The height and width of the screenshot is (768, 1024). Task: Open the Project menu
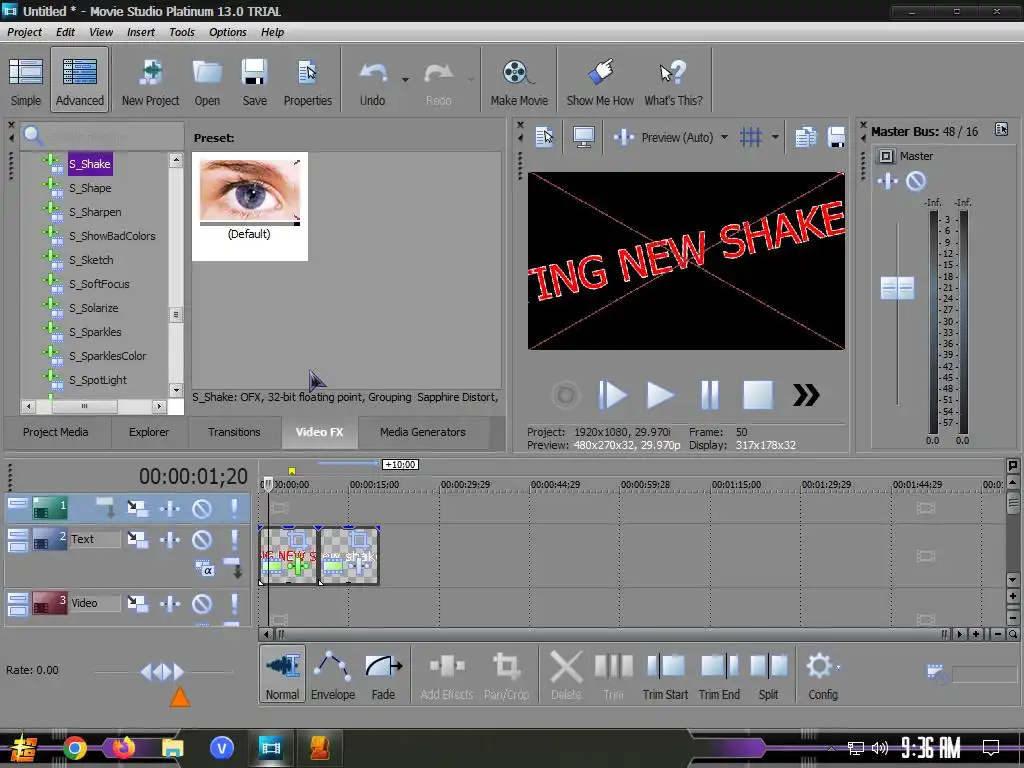(24, 32)
